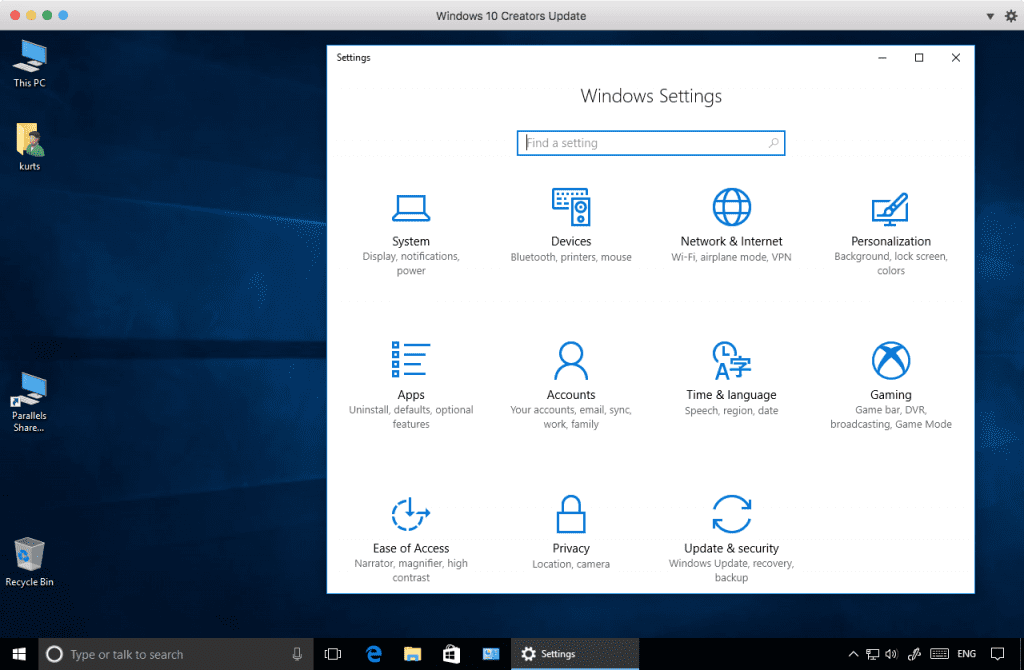Open Personalization settings
The width and height of the screenshot is (1024, 670).
pos(891,234)
